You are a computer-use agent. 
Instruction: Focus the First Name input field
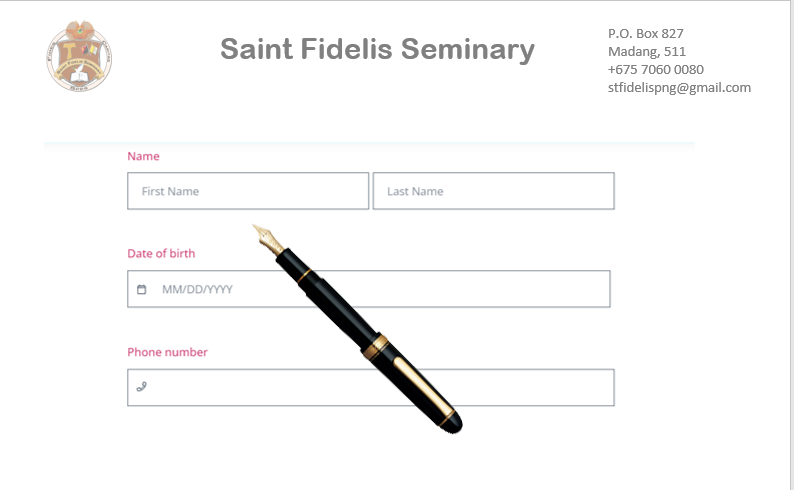[248, 191]
